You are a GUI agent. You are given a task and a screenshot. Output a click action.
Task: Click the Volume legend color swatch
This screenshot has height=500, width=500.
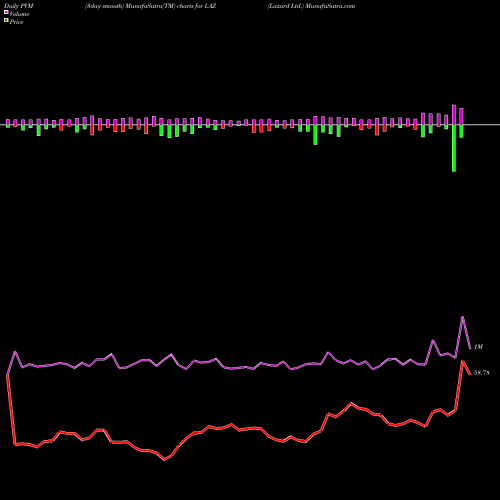pyautogui.click(x=6, y=12)
